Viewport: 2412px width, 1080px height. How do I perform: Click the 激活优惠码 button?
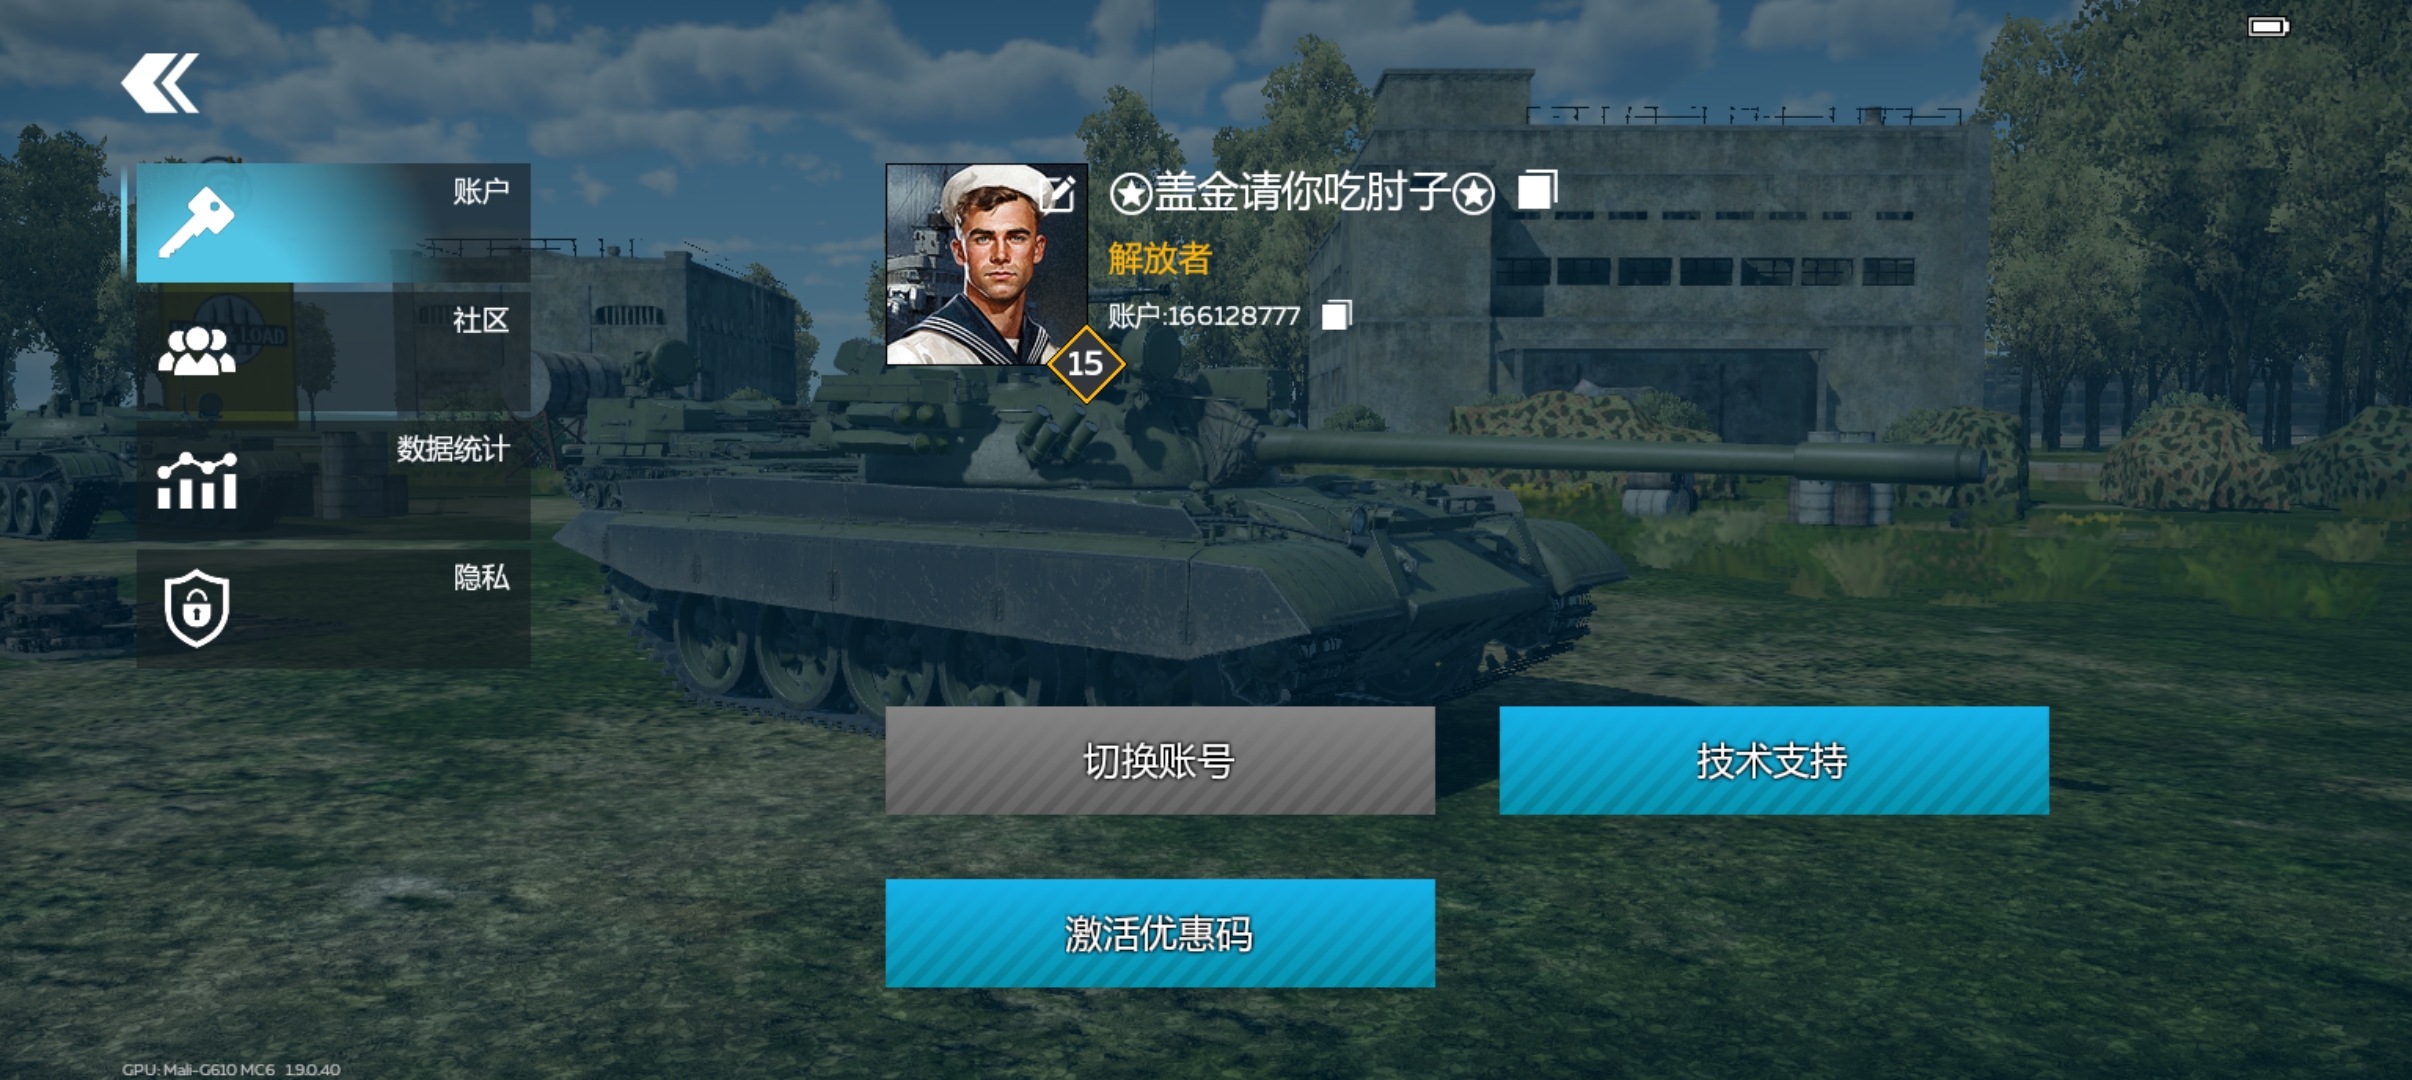[1160, 934]
